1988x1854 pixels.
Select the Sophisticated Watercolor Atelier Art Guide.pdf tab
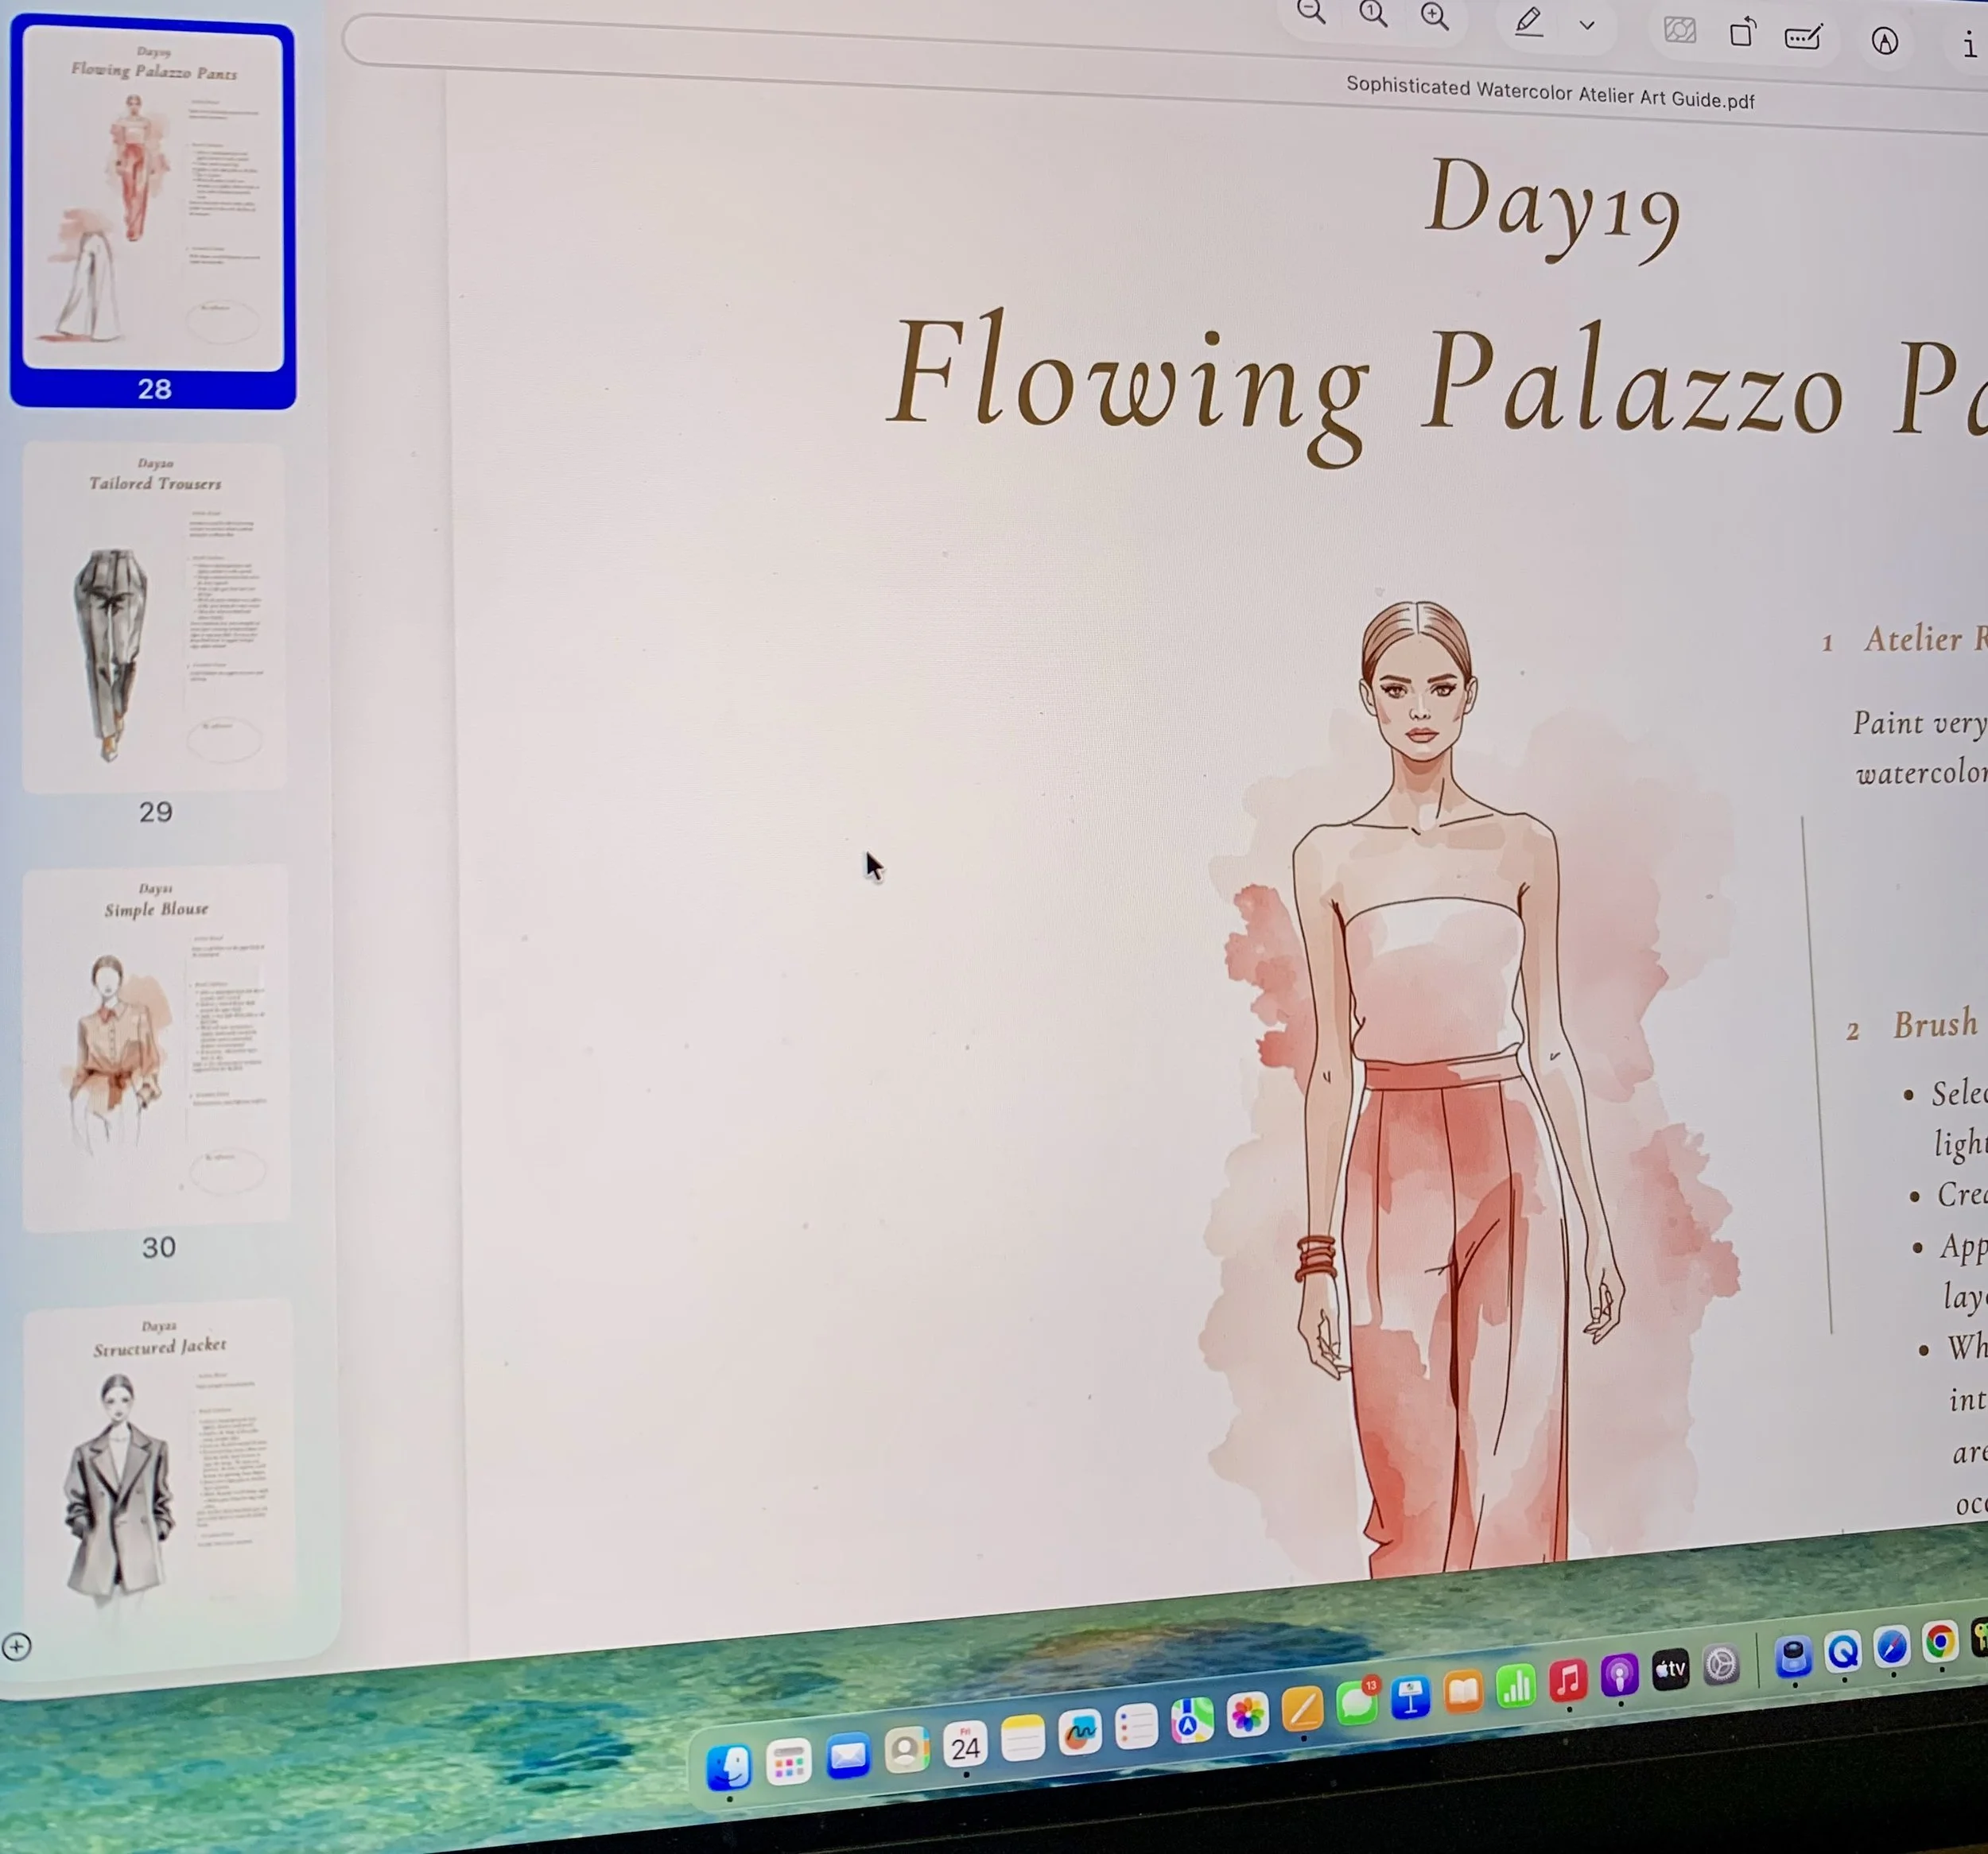(x=1550, y=92)
